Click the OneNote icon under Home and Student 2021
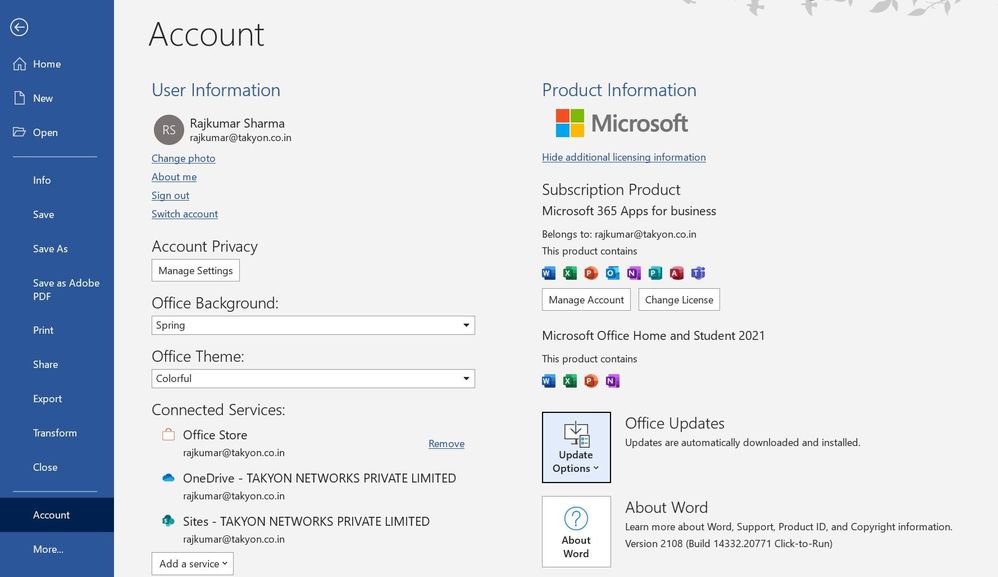 coord(612,380)
